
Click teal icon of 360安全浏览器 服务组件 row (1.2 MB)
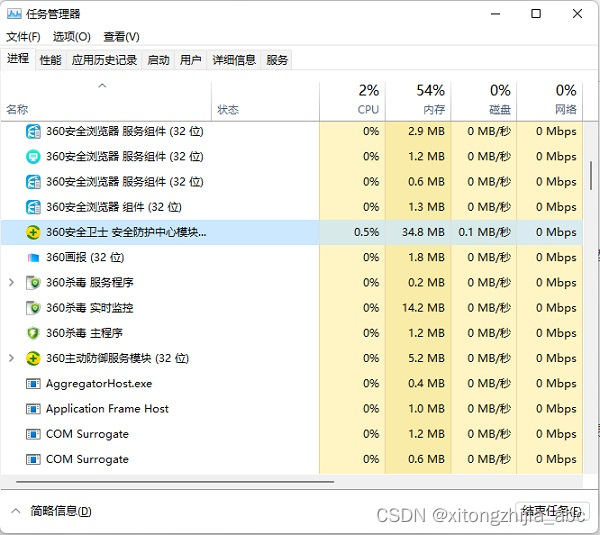tap(33, 157)
